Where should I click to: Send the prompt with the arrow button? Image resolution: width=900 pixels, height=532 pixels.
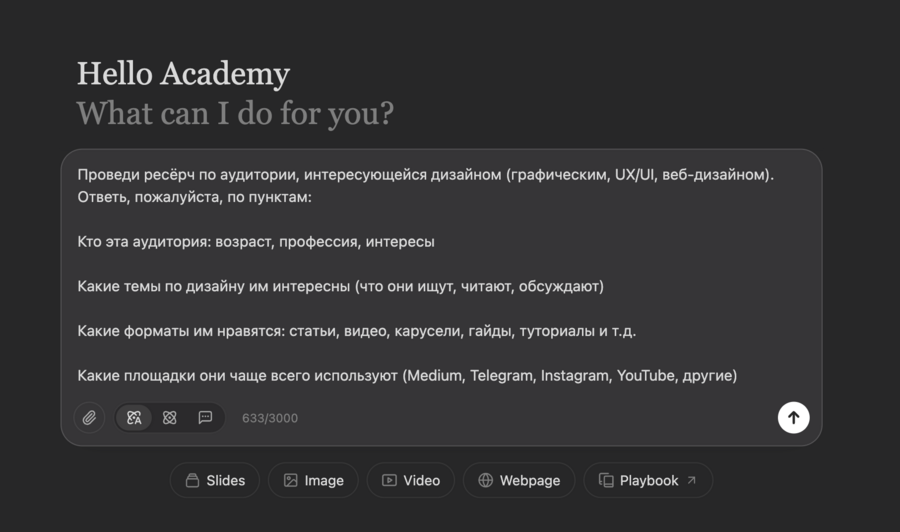793,418
